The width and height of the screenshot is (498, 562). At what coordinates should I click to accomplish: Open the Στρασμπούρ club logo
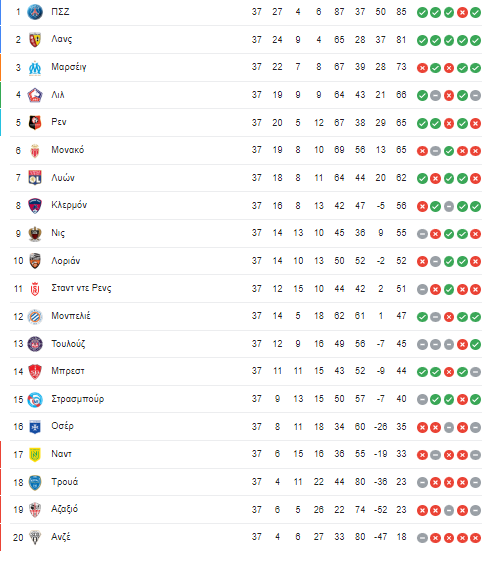click(35, 399)
